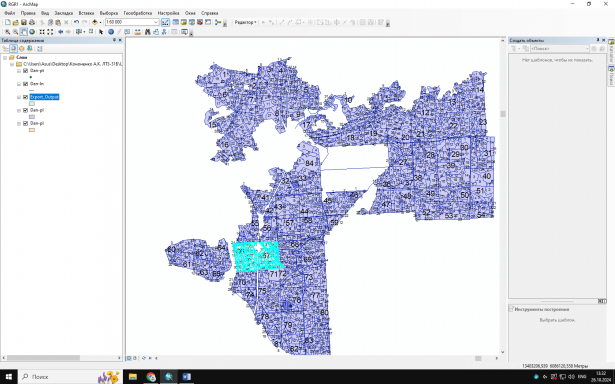Collapse the Export_Output layer legend
Viewport: 615px width, 384px height.
[x=19, y=97]
